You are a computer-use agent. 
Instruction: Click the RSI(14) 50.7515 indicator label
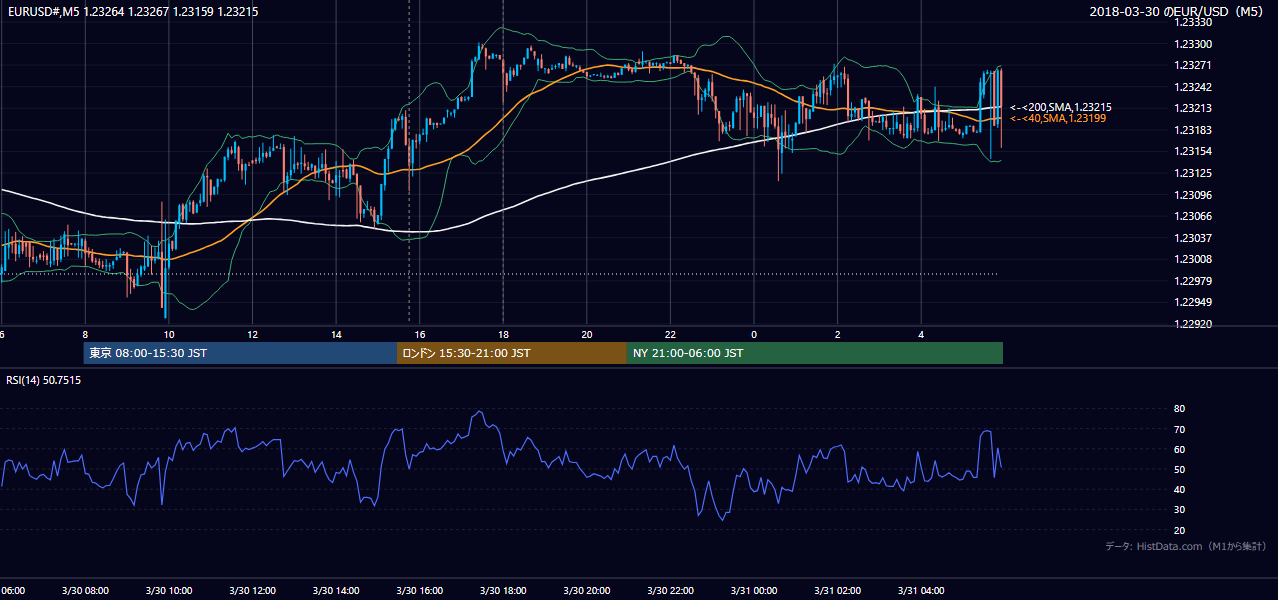pos(44,380)
